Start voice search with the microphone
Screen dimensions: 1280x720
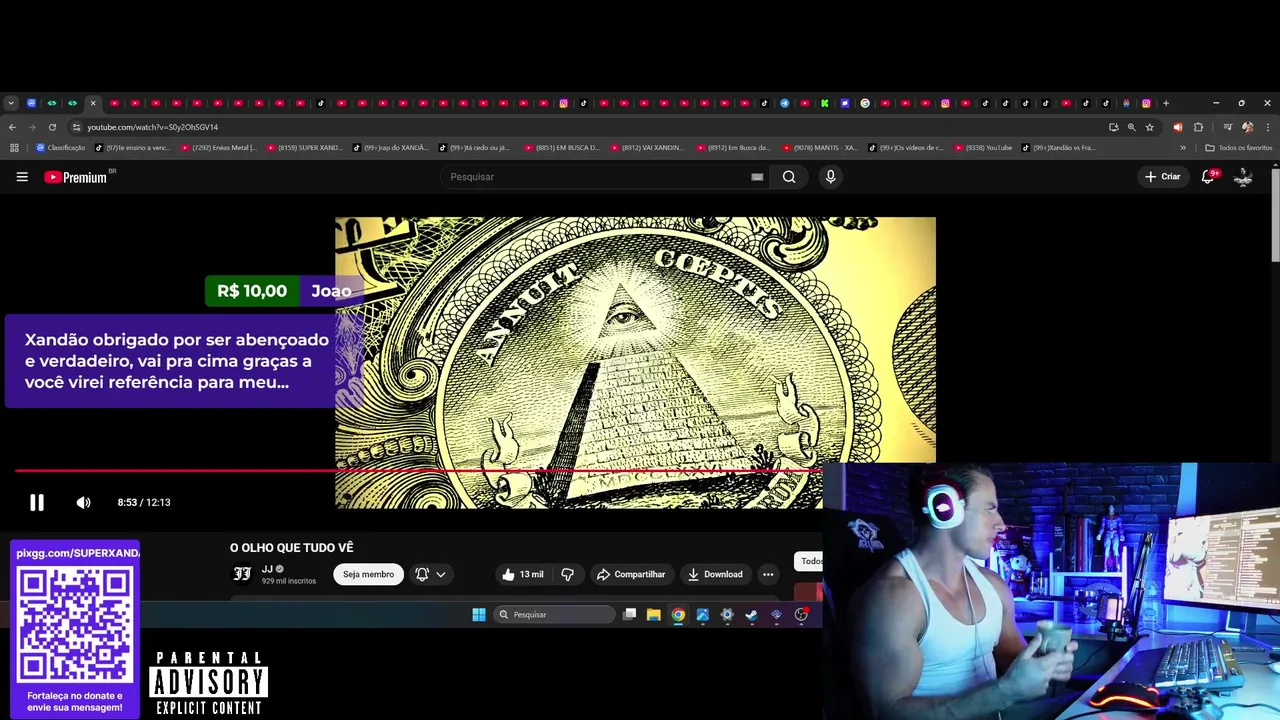830,177
